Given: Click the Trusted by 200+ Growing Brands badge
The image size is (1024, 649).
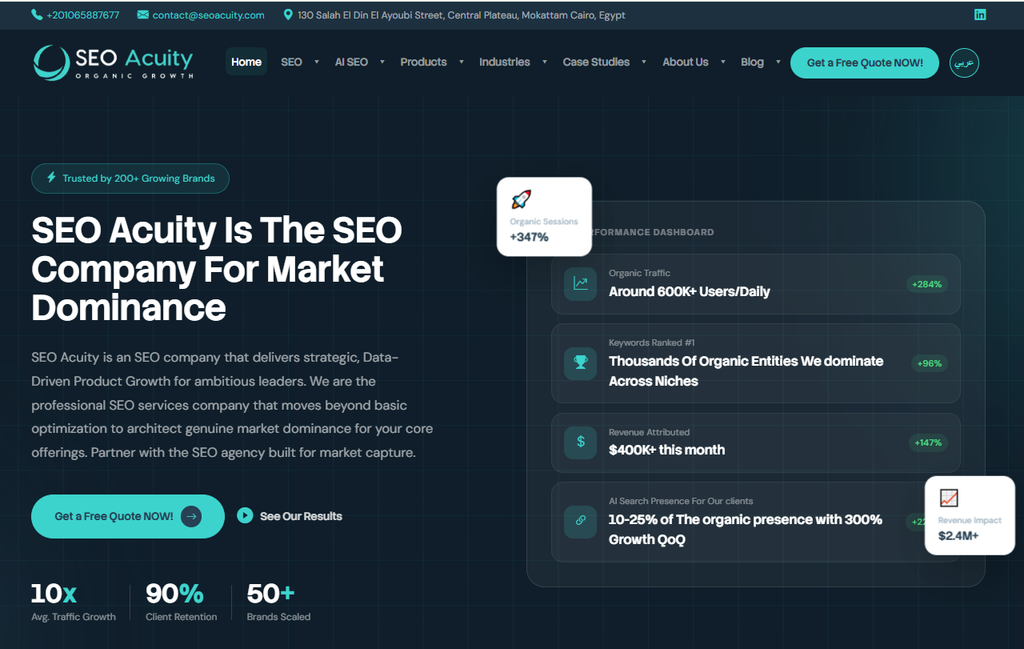Looking at the screenshot, I should coord(130,178).
